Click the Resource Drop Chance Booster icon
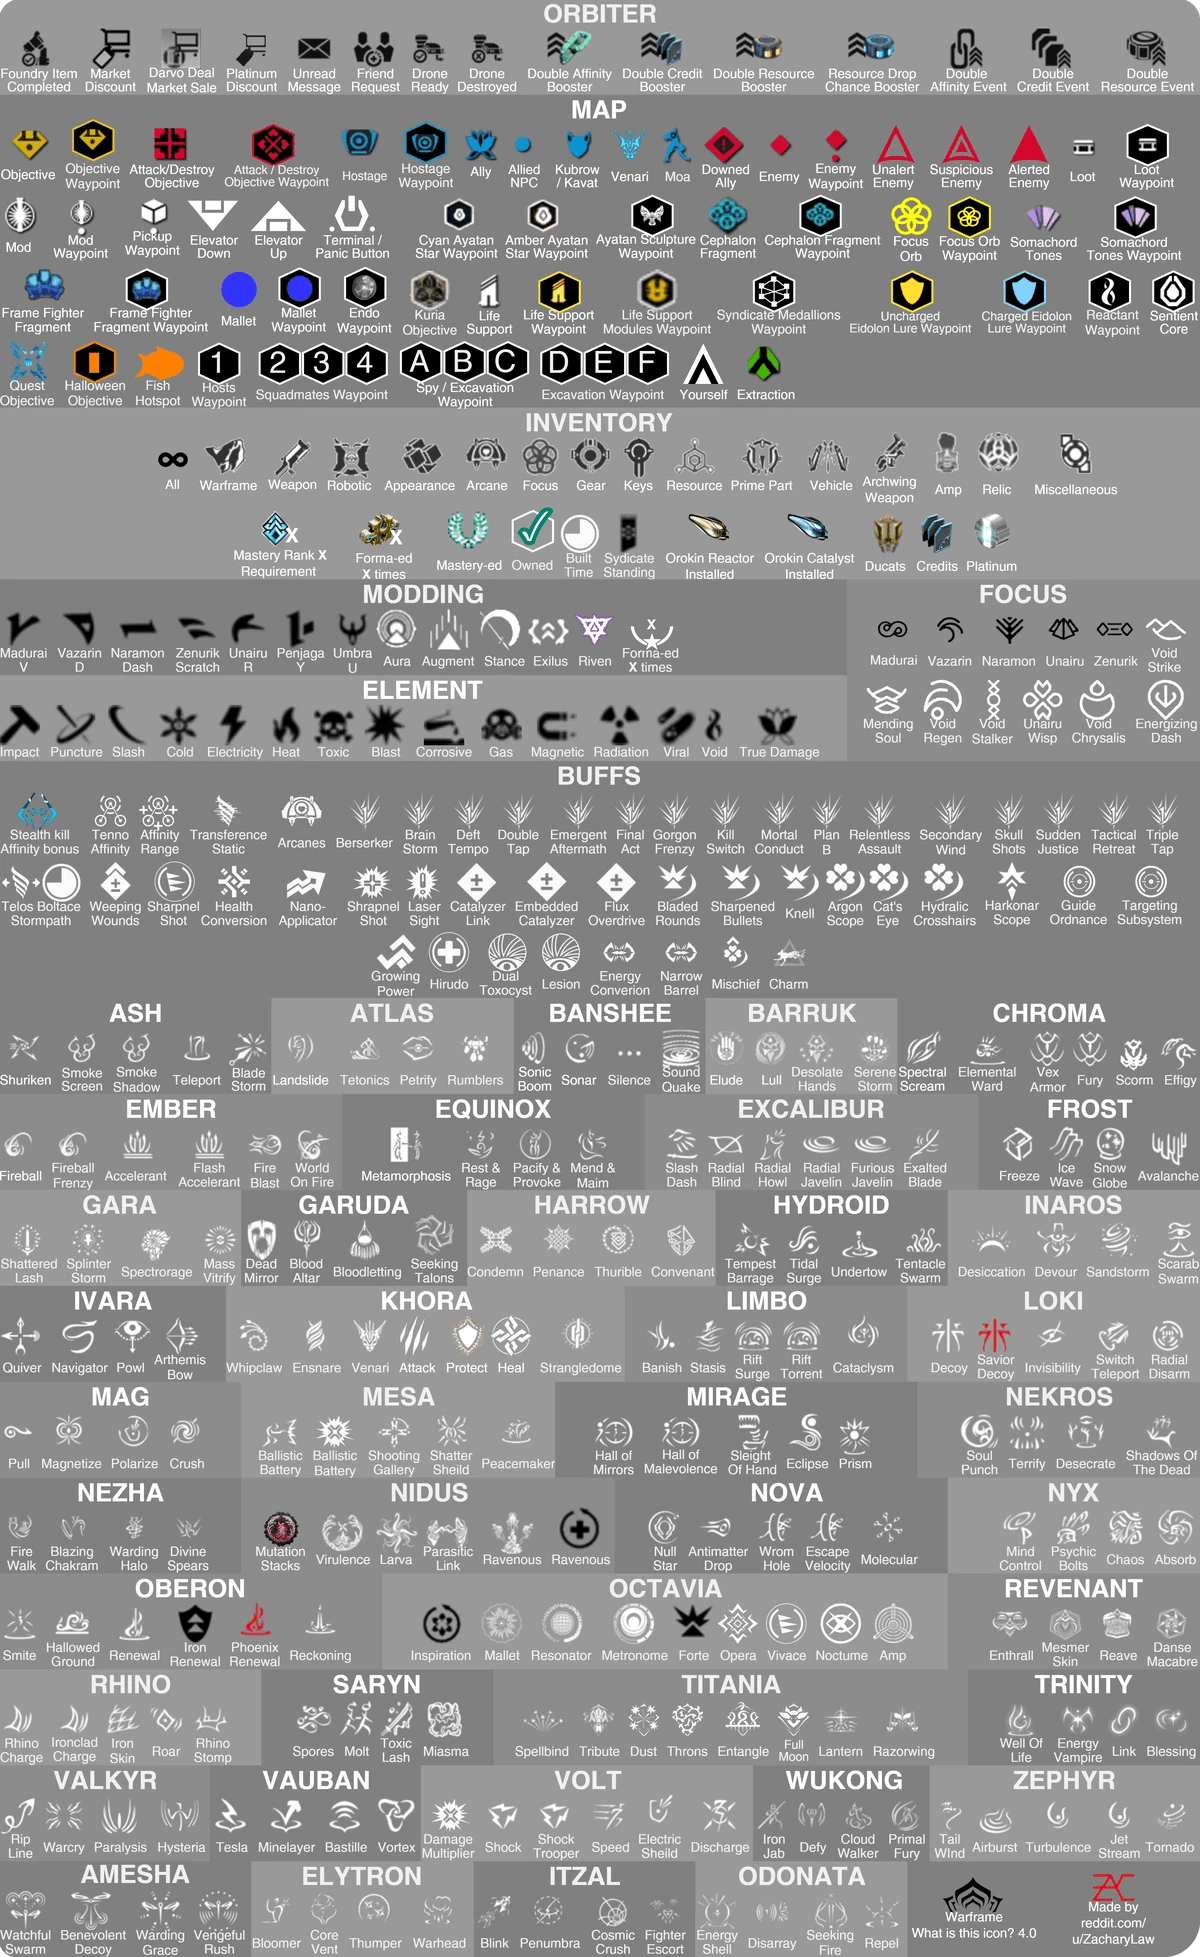 (871, 47)
